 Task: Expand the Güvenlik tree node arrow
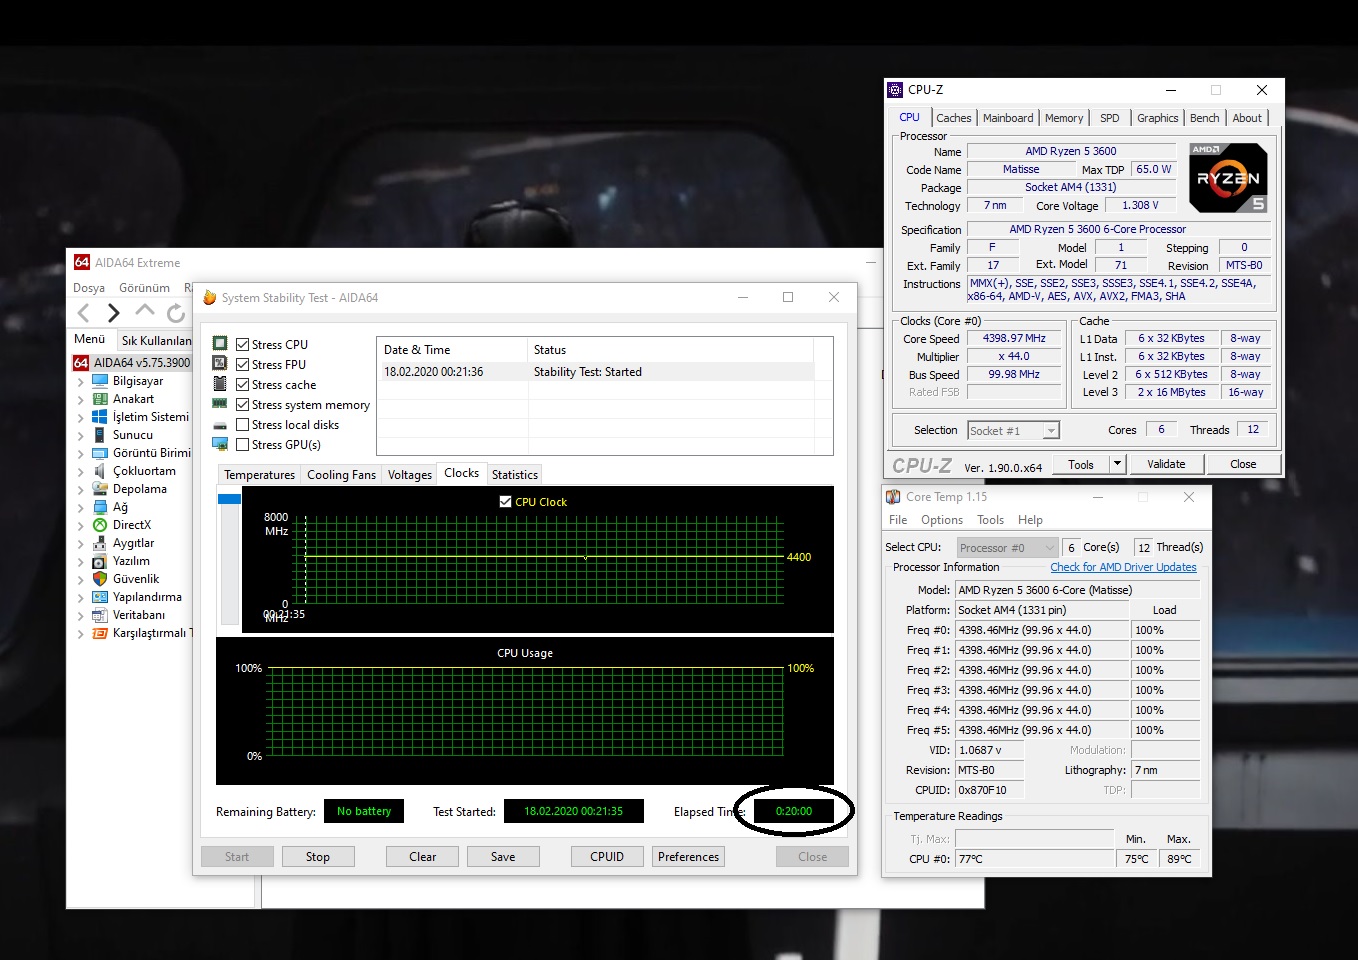click(x=80, y=579)
